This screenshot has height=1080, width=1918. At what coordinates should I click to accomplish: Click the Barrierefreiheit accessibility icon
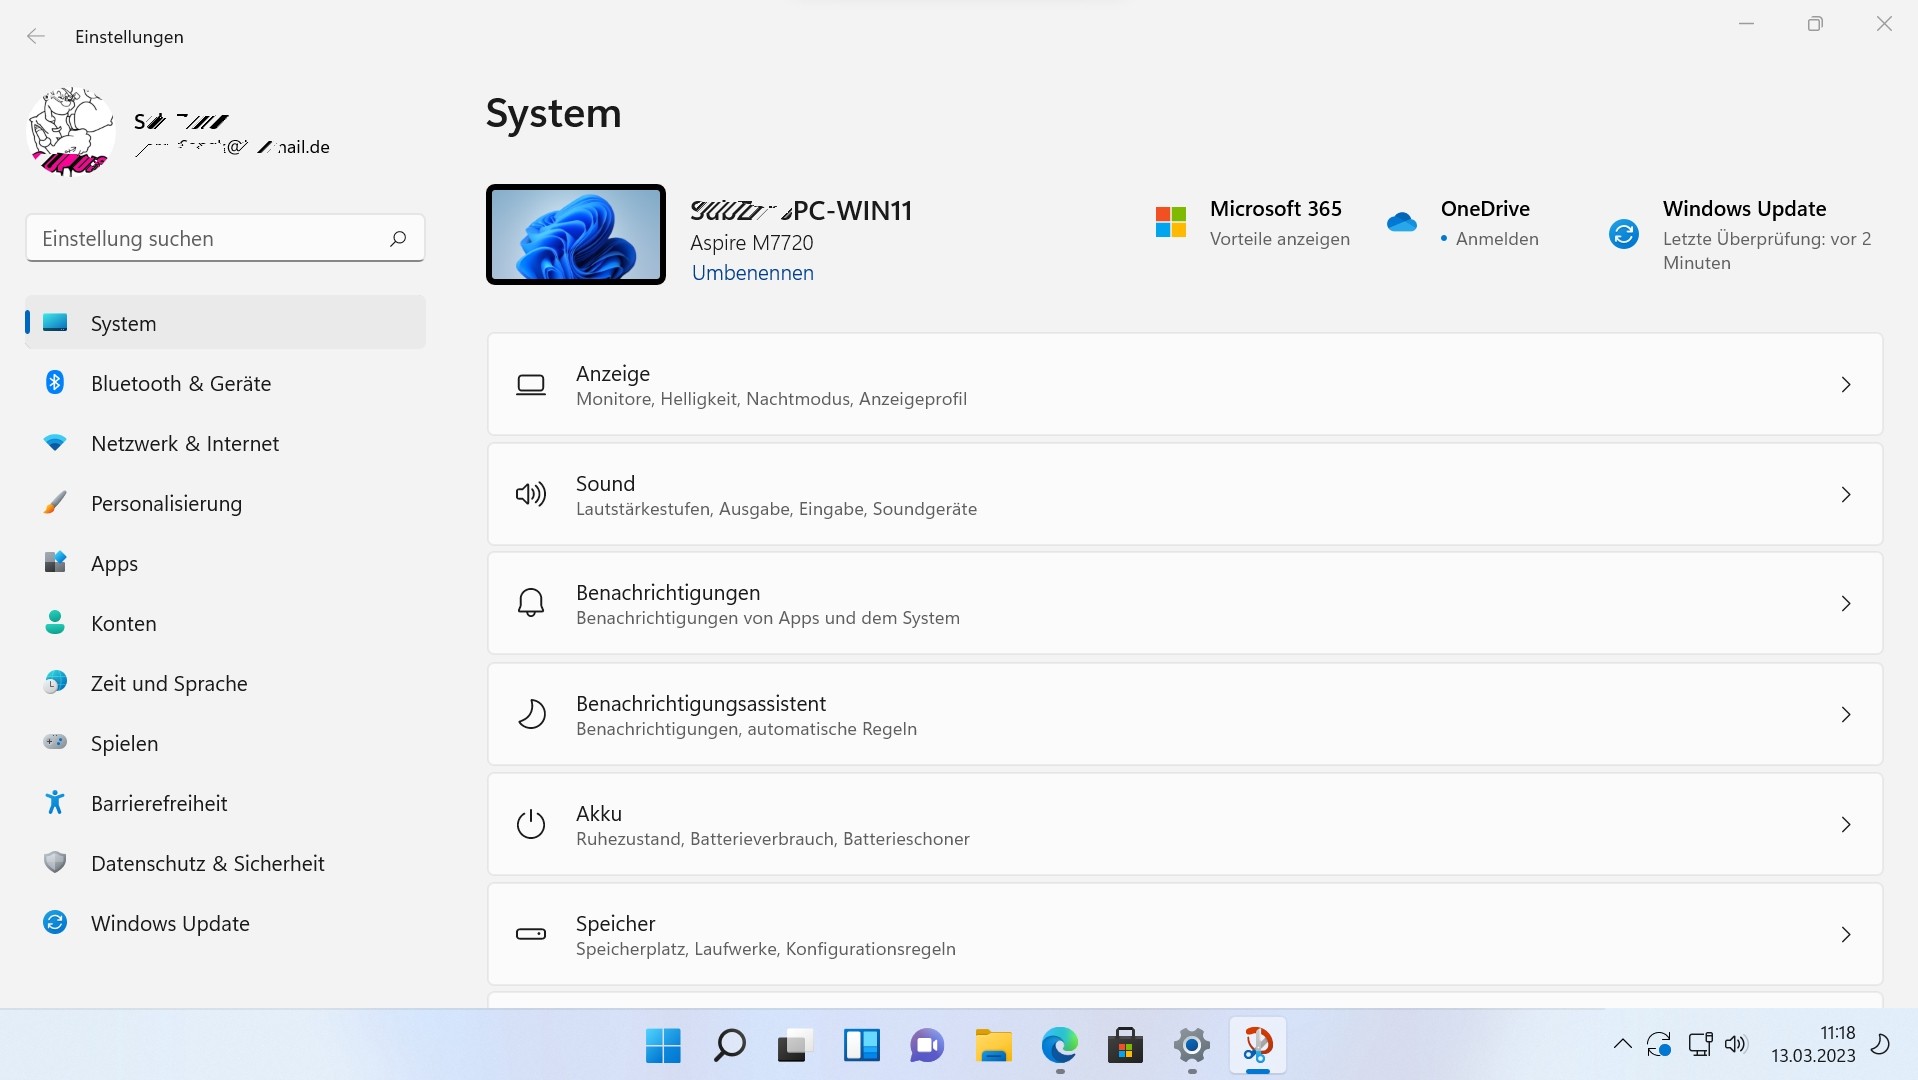(x=55, y=802)
